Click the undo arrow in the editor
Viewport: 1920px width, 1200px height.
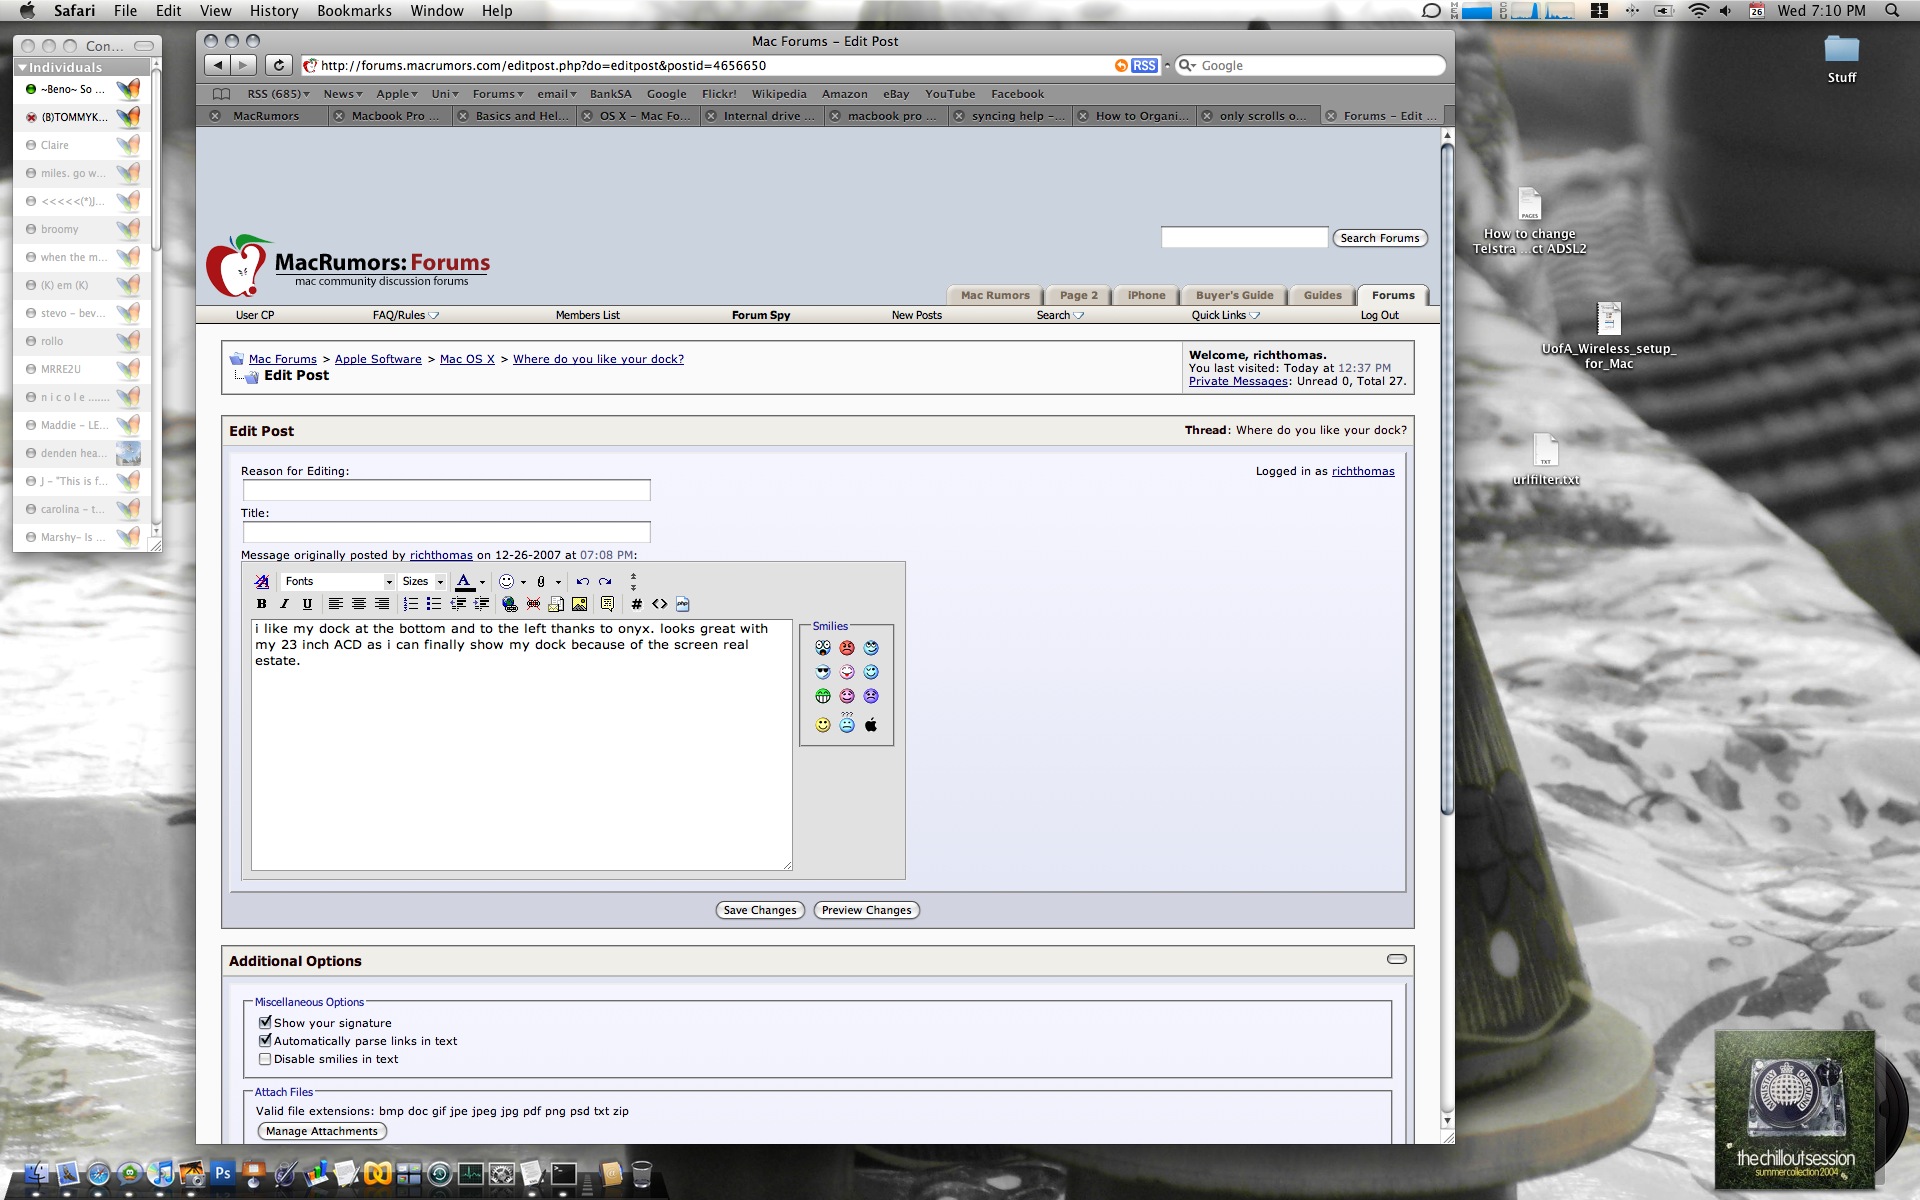tap(582, 581)
